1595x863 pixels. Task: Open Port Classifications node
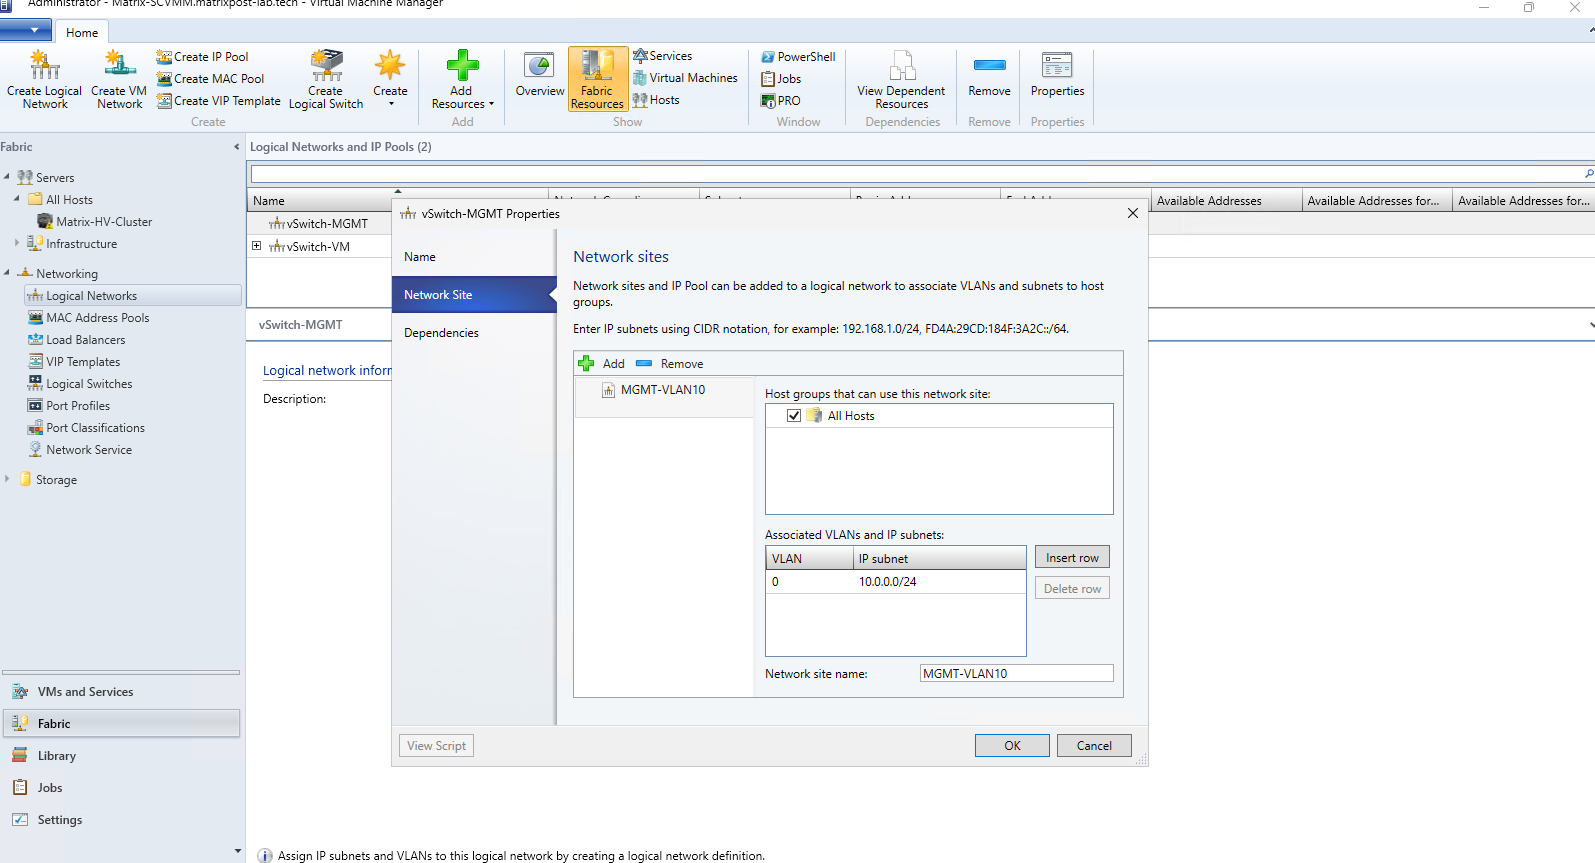click(86, 428)
